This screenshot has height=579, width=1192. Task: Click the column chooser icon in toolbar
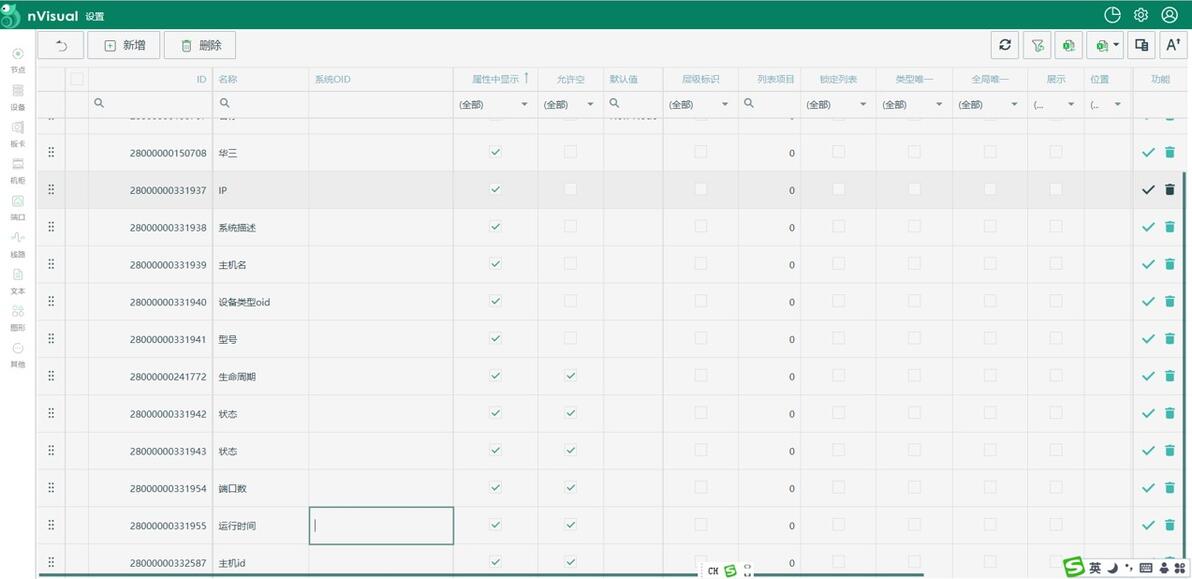tap(1141, 45)
